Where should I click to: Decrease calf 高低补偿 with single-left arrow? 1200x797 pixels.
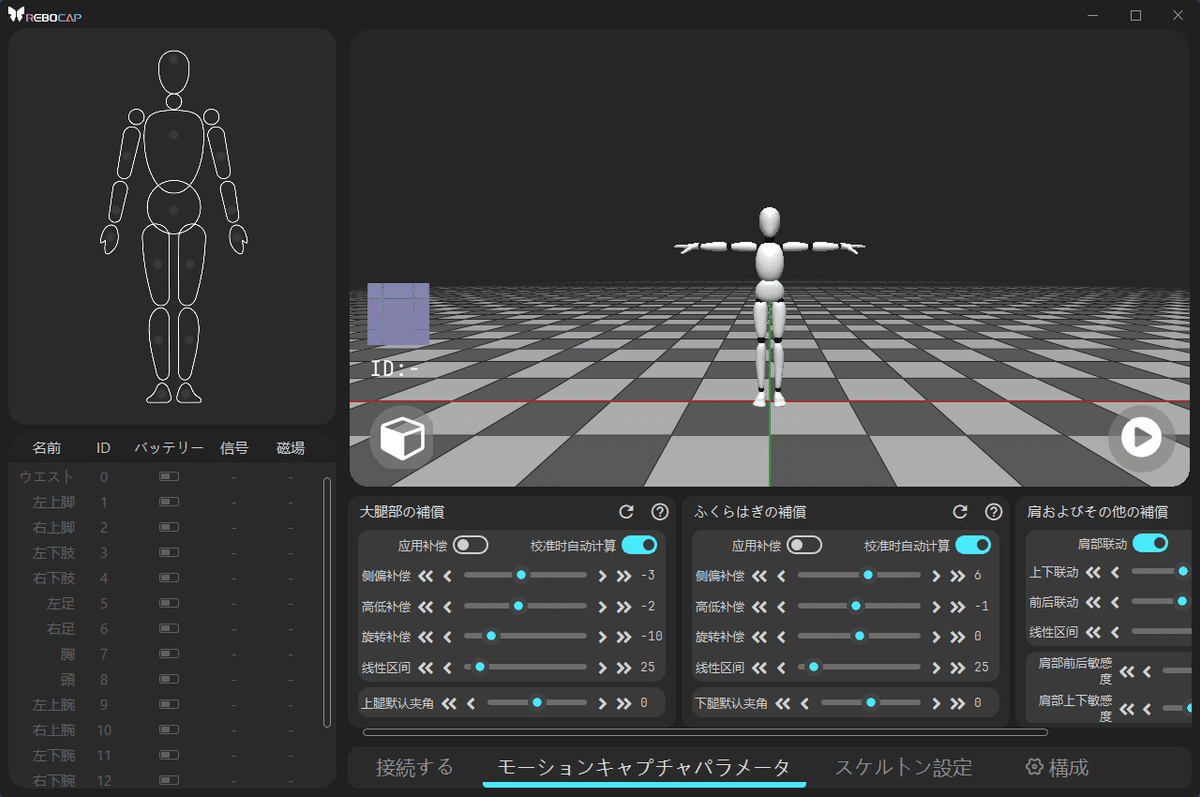tap(782, 606)
